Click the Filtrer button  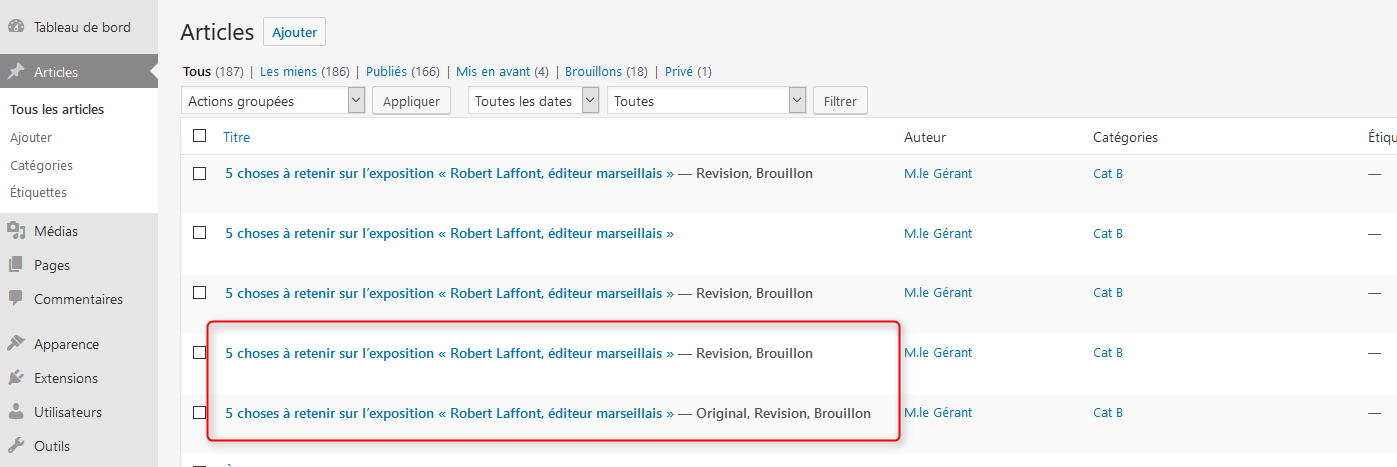tap(840, 101)
